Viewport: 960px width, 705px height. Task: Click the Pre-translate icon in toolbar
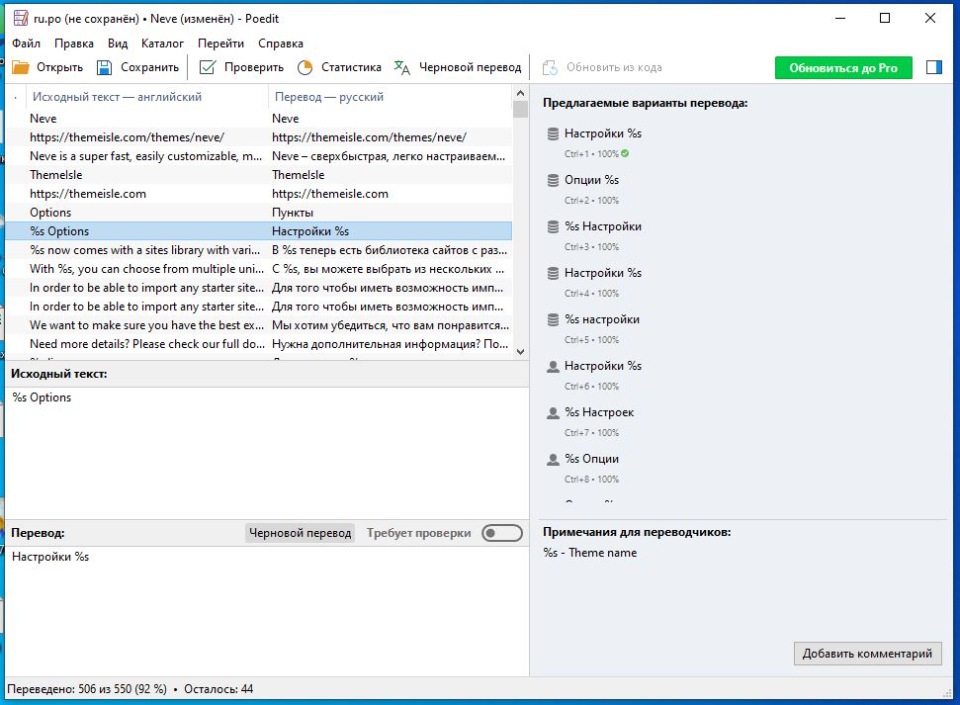(402, 68)
